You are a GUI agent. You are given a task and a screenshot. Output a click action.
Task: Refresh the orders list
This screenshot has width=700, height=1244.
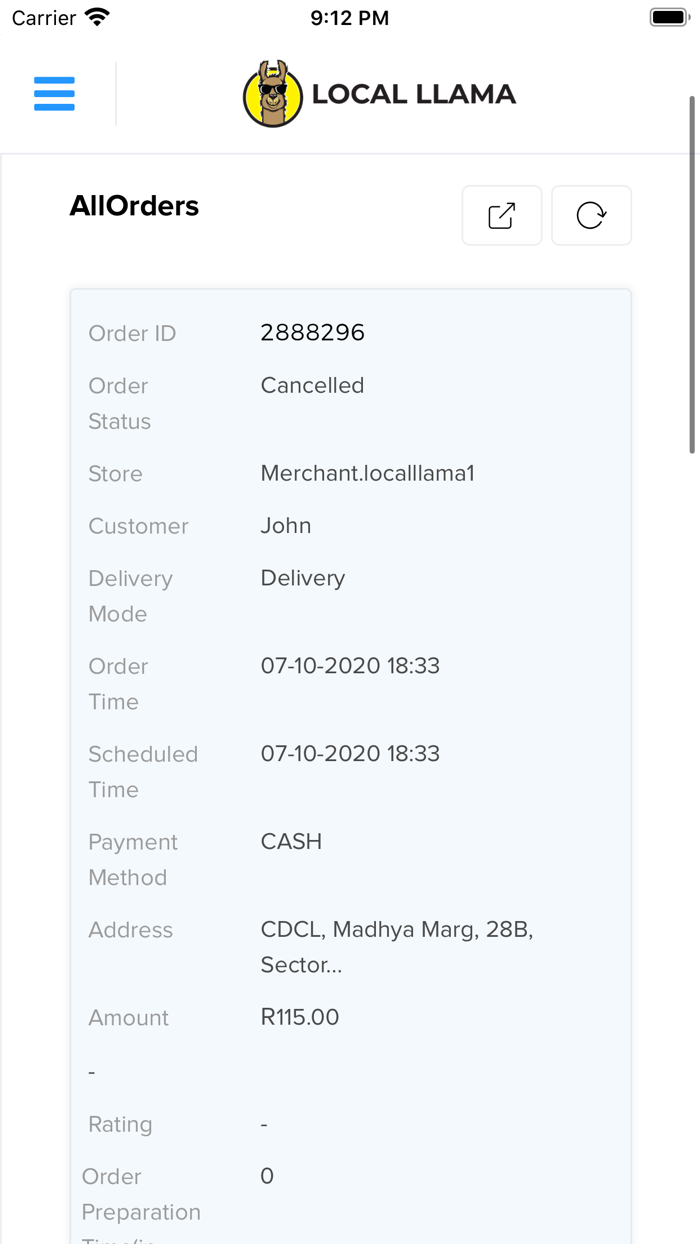pyautogui.click(x=591, y=215)
